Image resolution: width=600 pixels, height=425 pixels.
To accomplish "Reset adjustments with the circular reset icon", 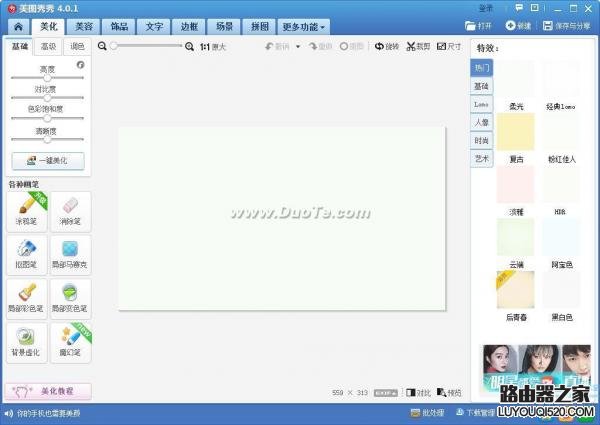I will tap(80, 65).
